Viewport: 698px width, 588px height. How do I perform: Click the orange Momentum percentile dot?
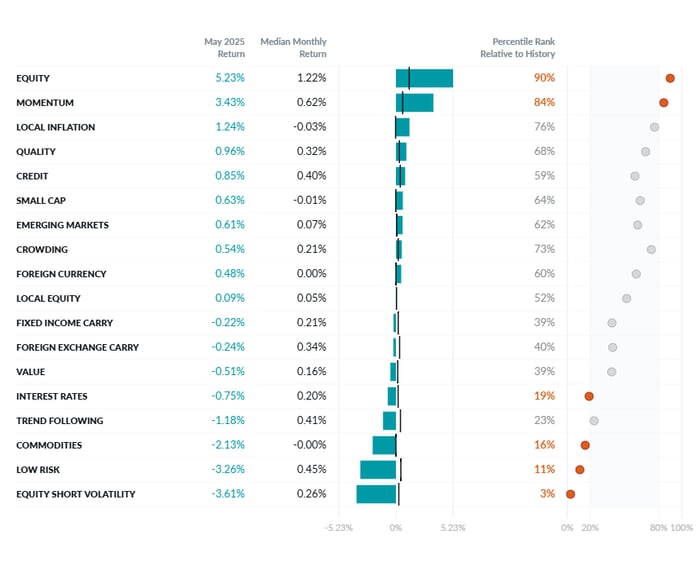(663, 103)
